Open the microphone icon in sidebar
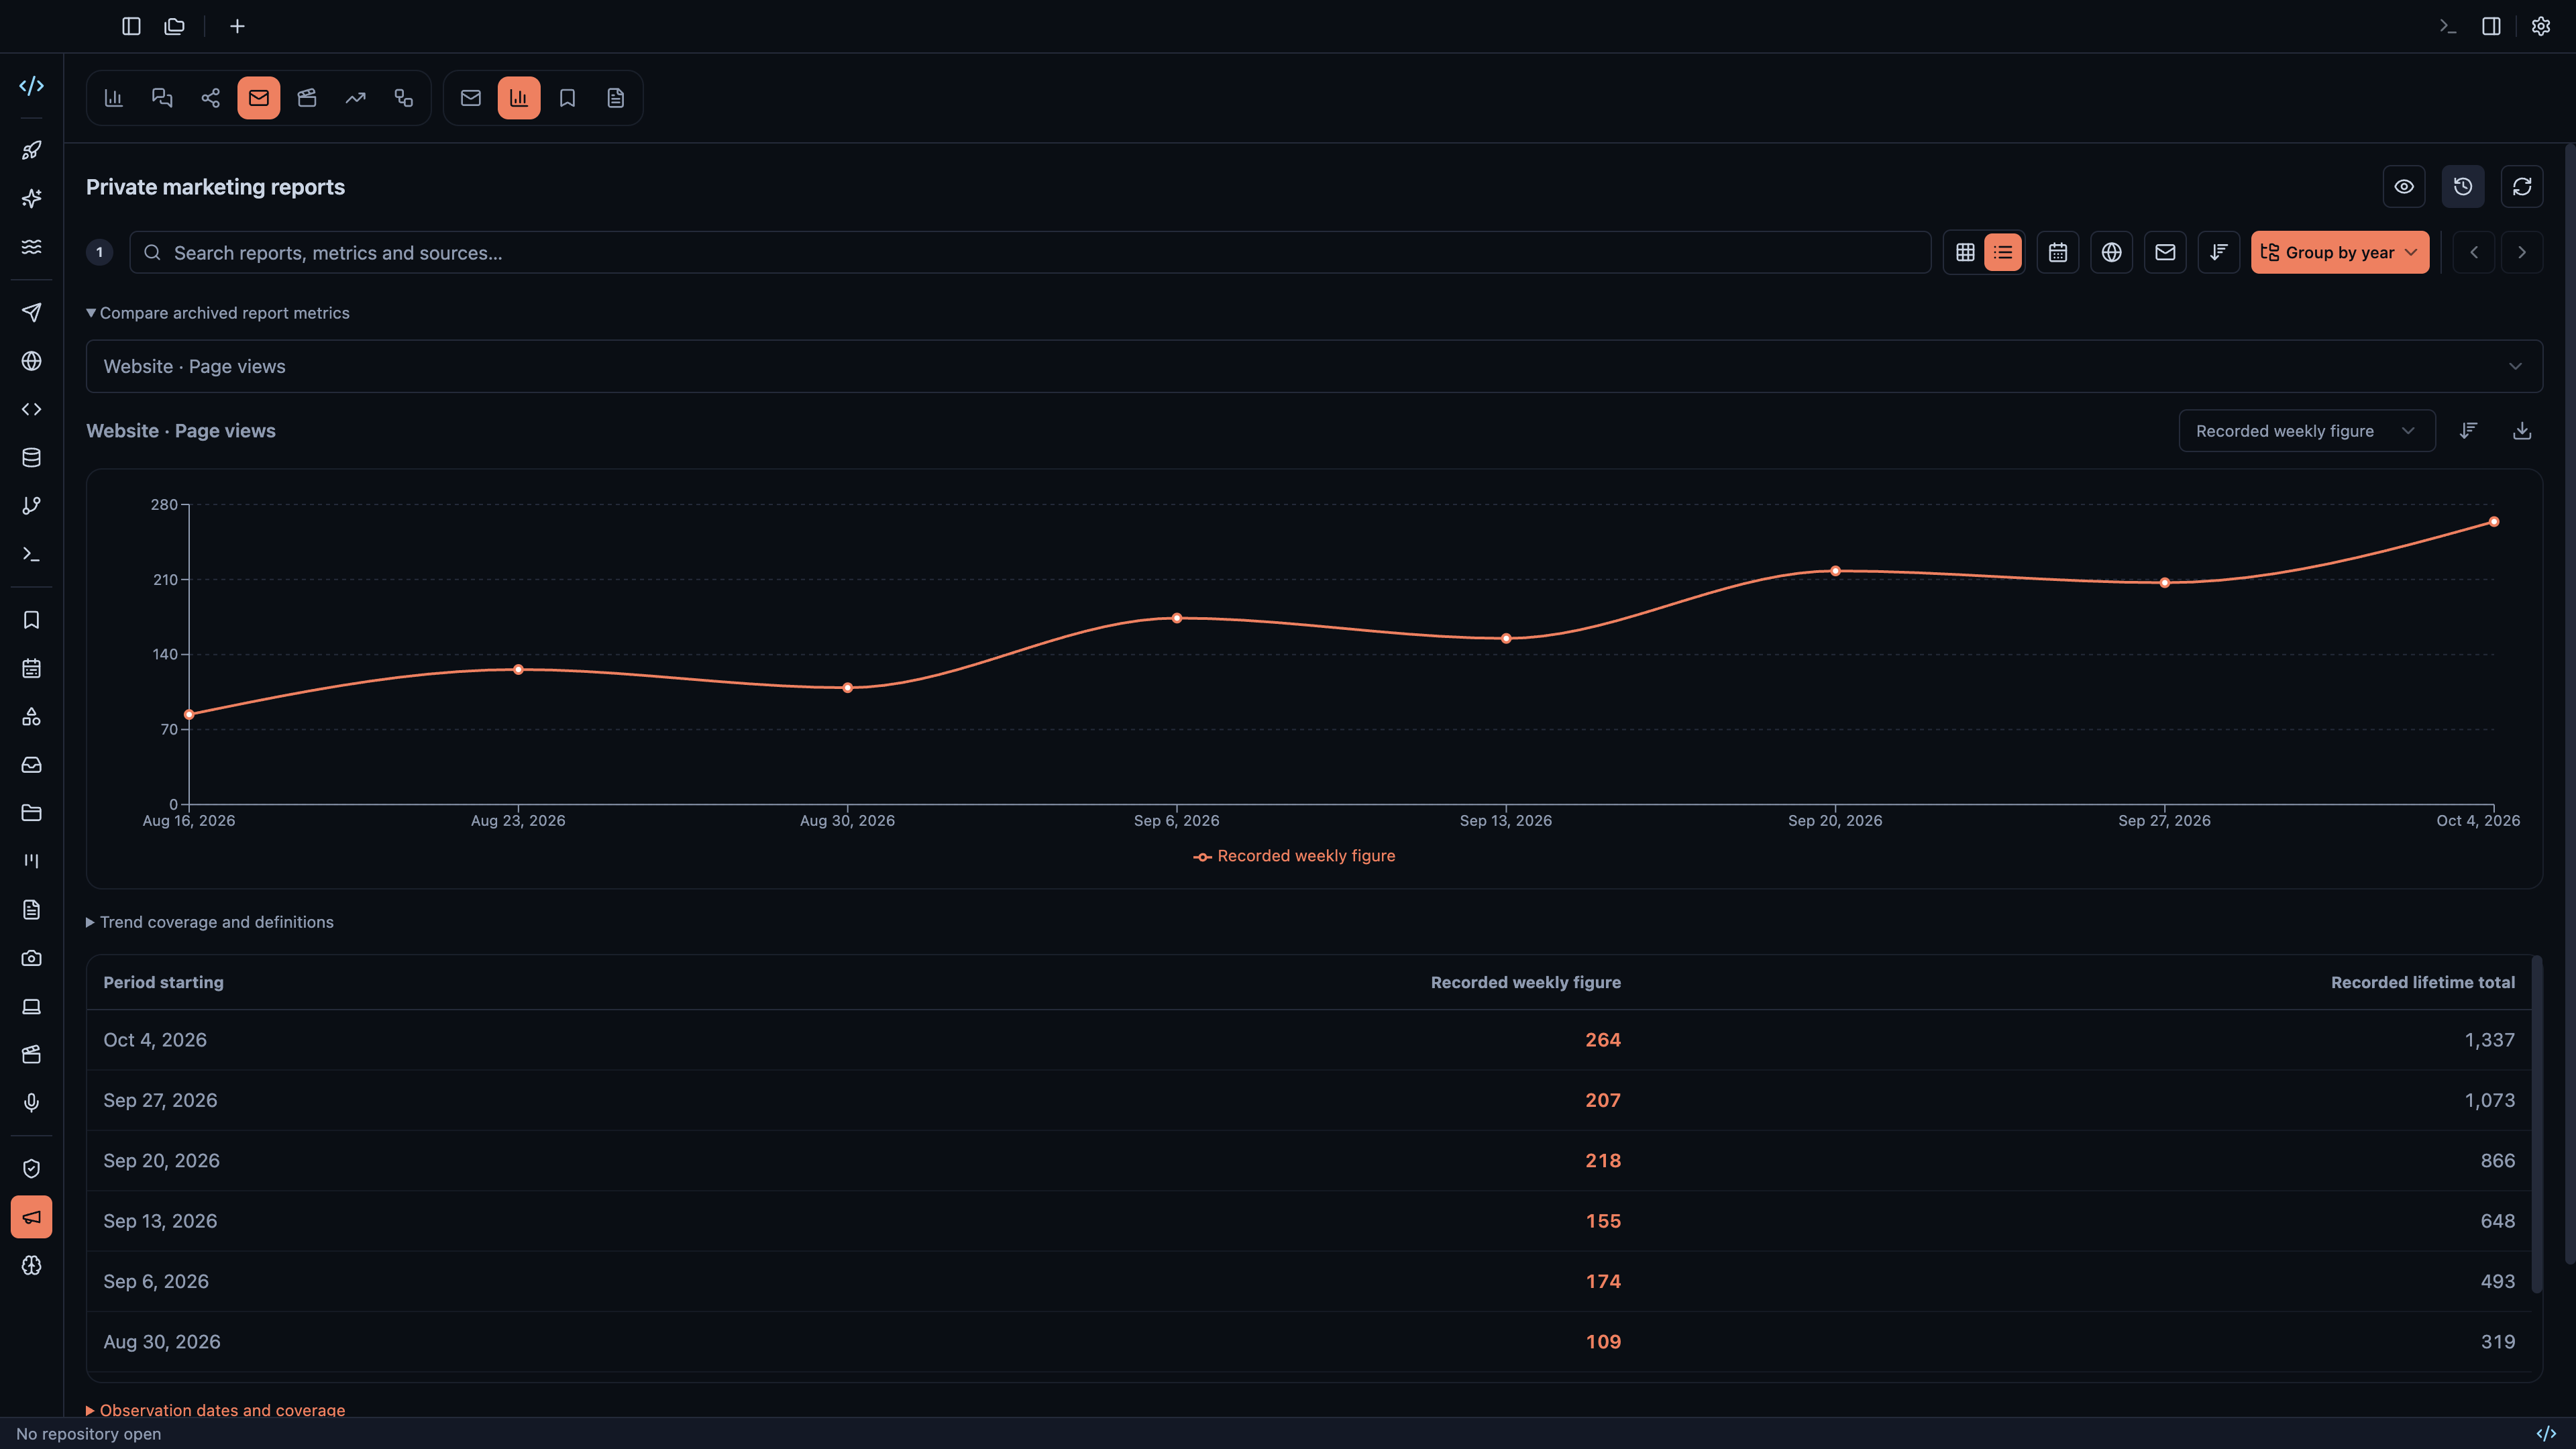Image resolution: width=2576 pixels, height=1449 pixels. pos(31,1102)
